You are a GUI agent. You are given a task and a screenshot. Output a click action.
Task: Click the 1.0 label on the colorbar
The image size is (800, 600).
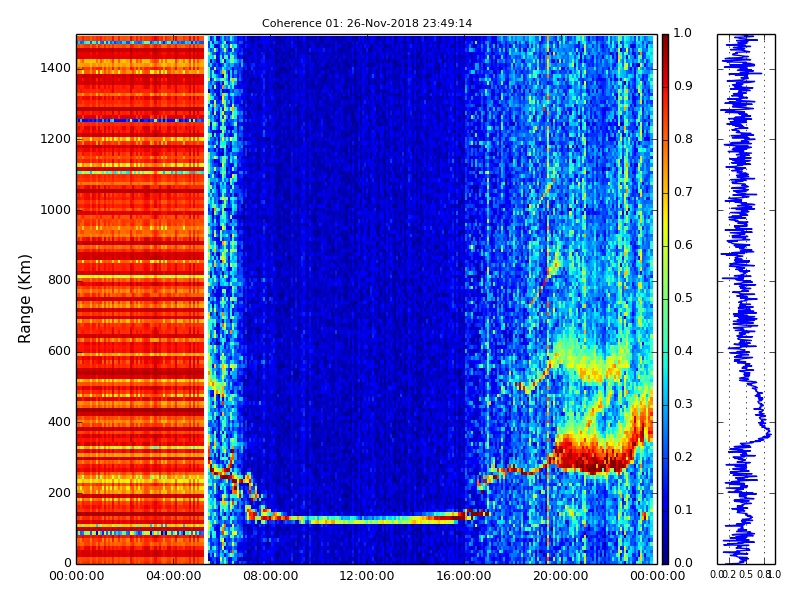click(683, 33)
